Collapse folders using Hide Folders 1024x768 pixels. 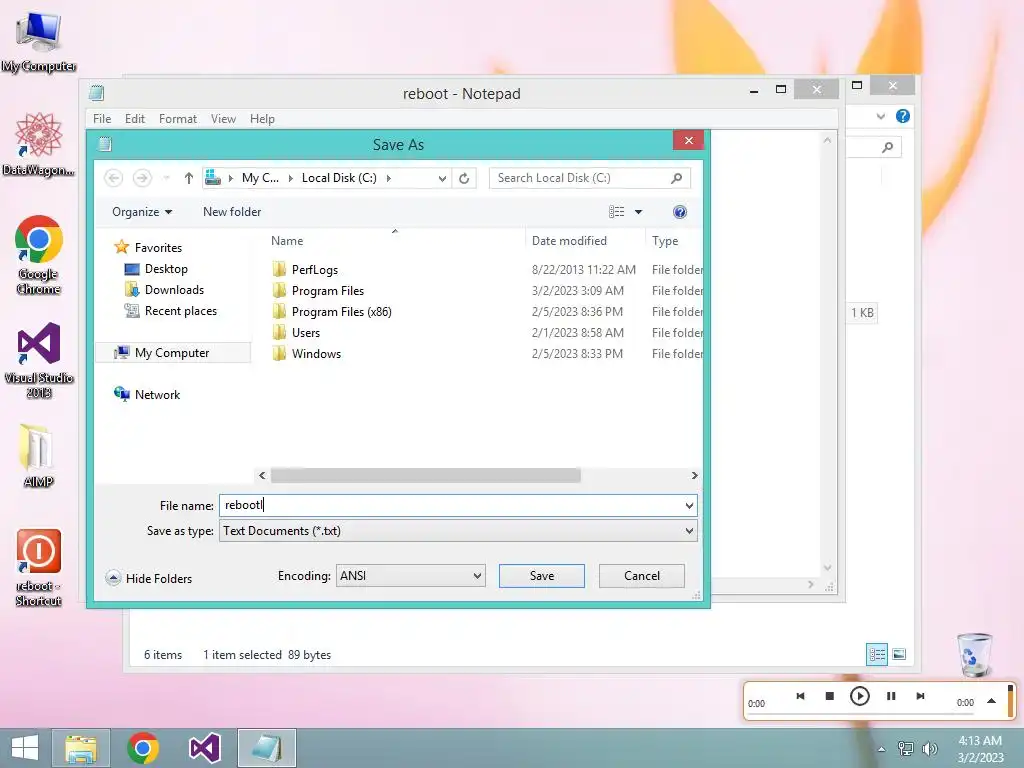[149, 578]
